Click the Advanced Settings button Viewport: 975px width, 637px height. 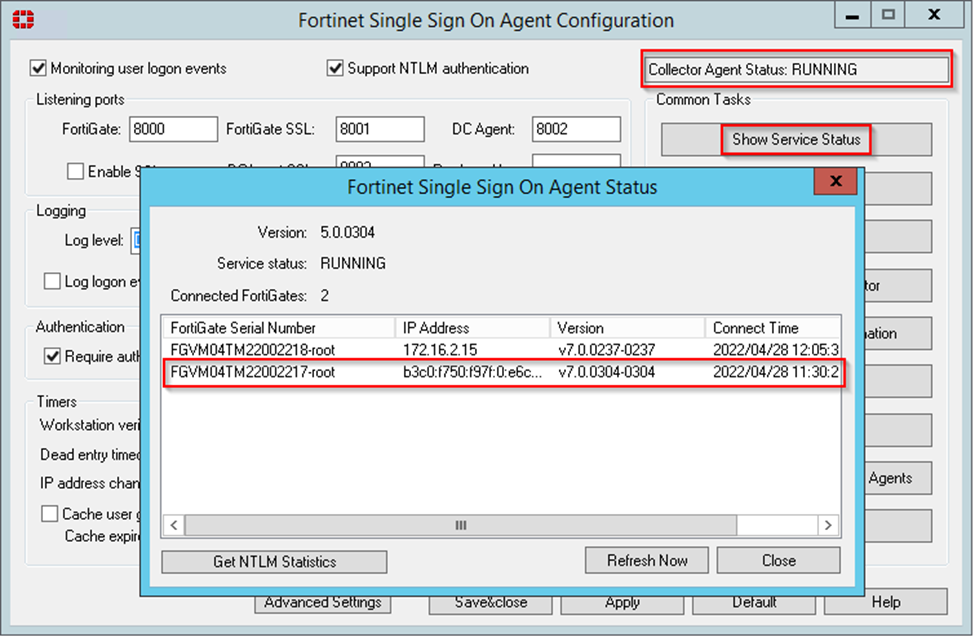(x=323, y=602)
